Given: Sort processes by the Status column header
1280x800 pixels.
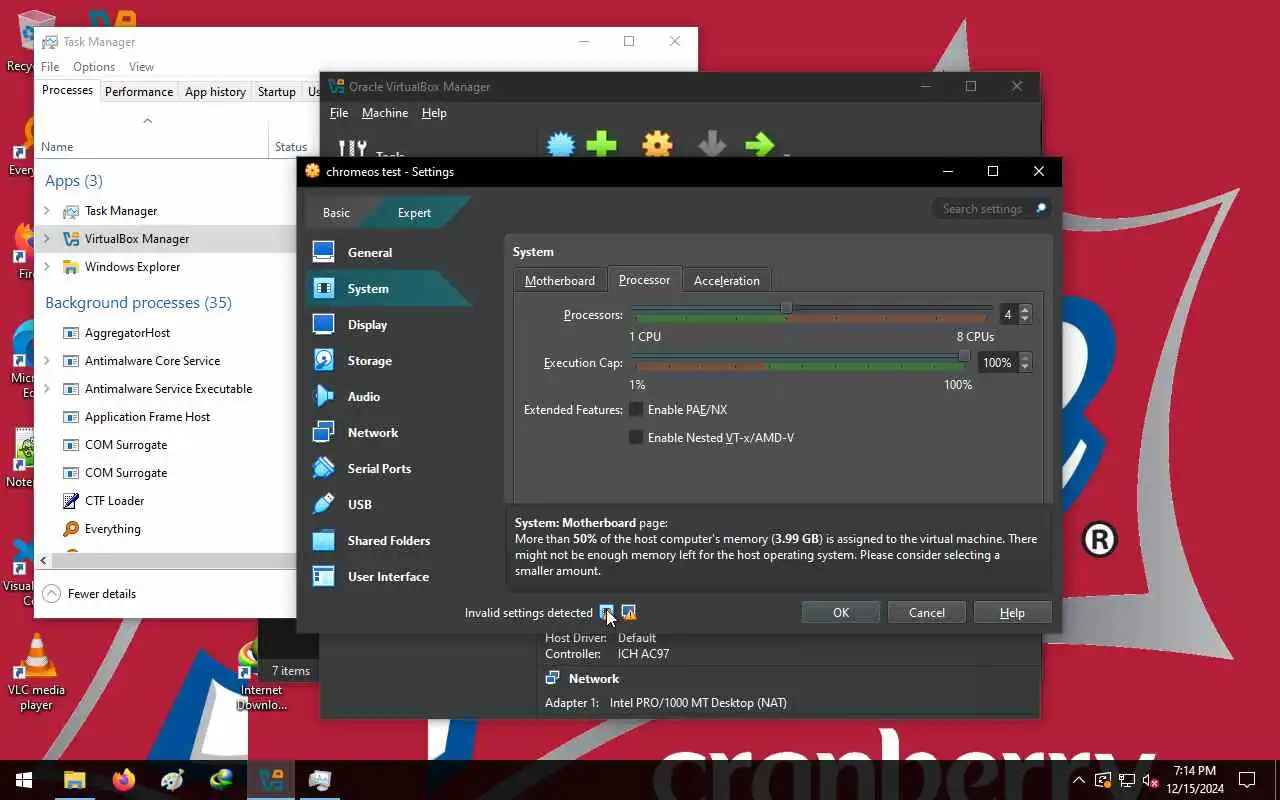Looking at the screenshot, I should [x=290, y=146].
